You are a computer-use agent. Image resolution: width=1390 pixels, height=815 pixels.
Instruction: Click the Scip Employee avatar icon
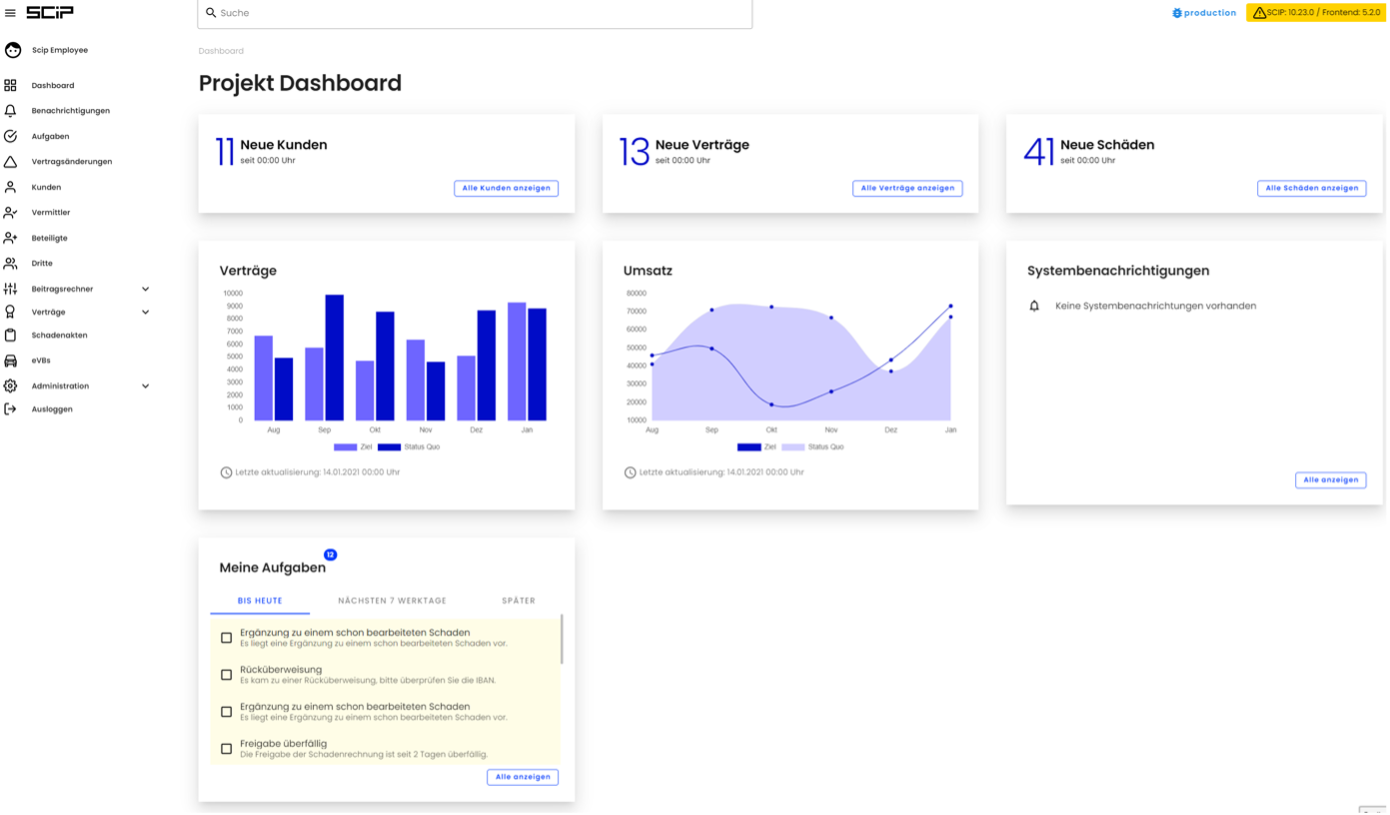[x=13, y=50]
